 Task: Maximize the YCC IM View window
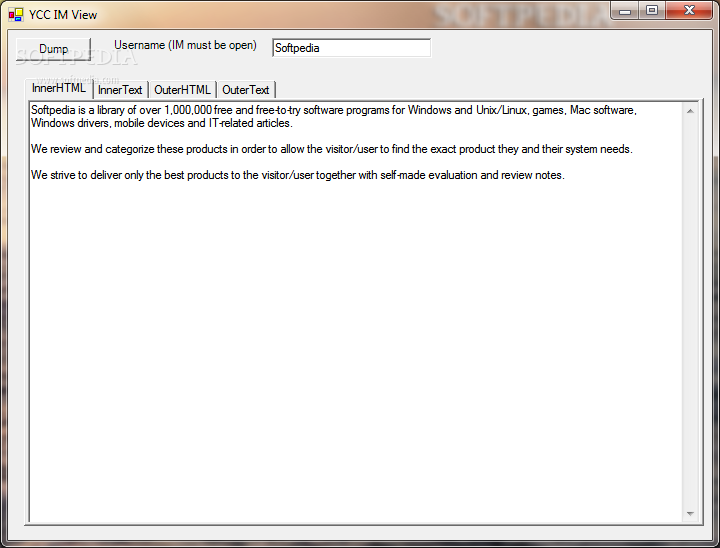652,11
